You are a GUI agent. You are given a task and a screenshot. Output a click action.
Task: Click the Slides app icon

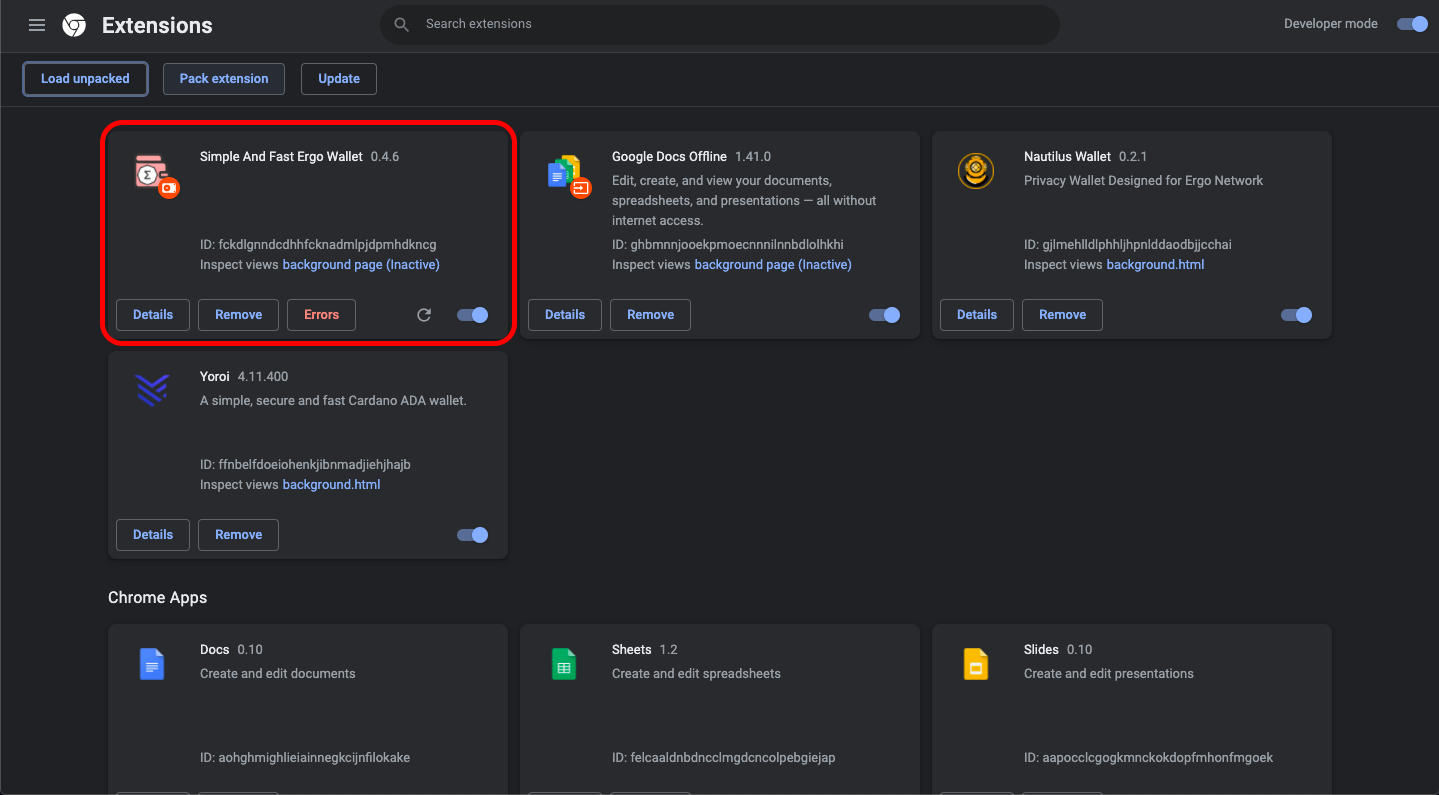pyautogui.click(x=976, y=664)
